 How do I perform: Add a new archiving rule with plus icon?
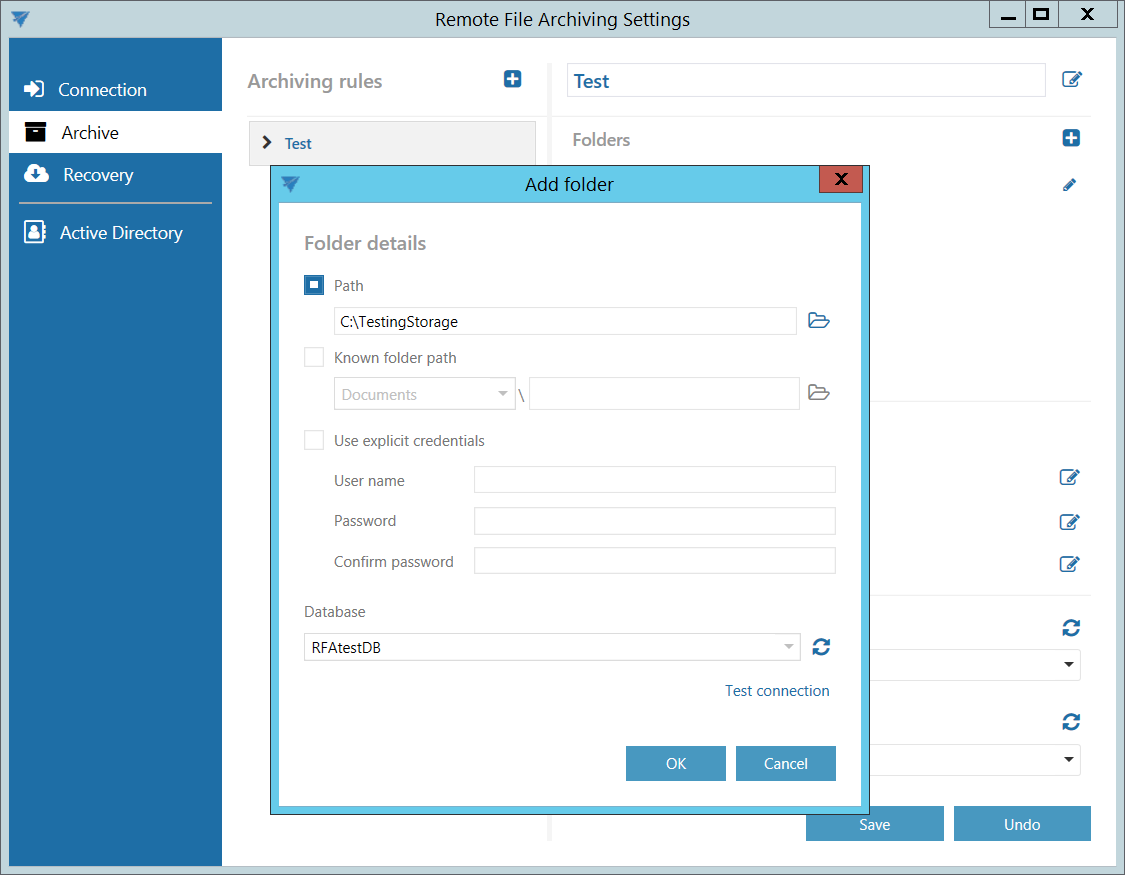[x=512, y=79]
